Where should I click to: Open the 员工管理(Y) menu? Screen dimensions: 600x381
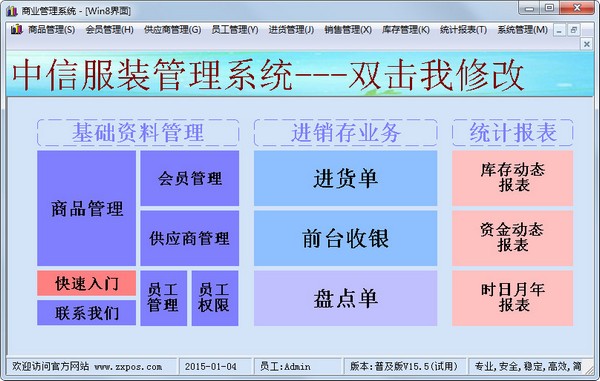coord(235,30)
